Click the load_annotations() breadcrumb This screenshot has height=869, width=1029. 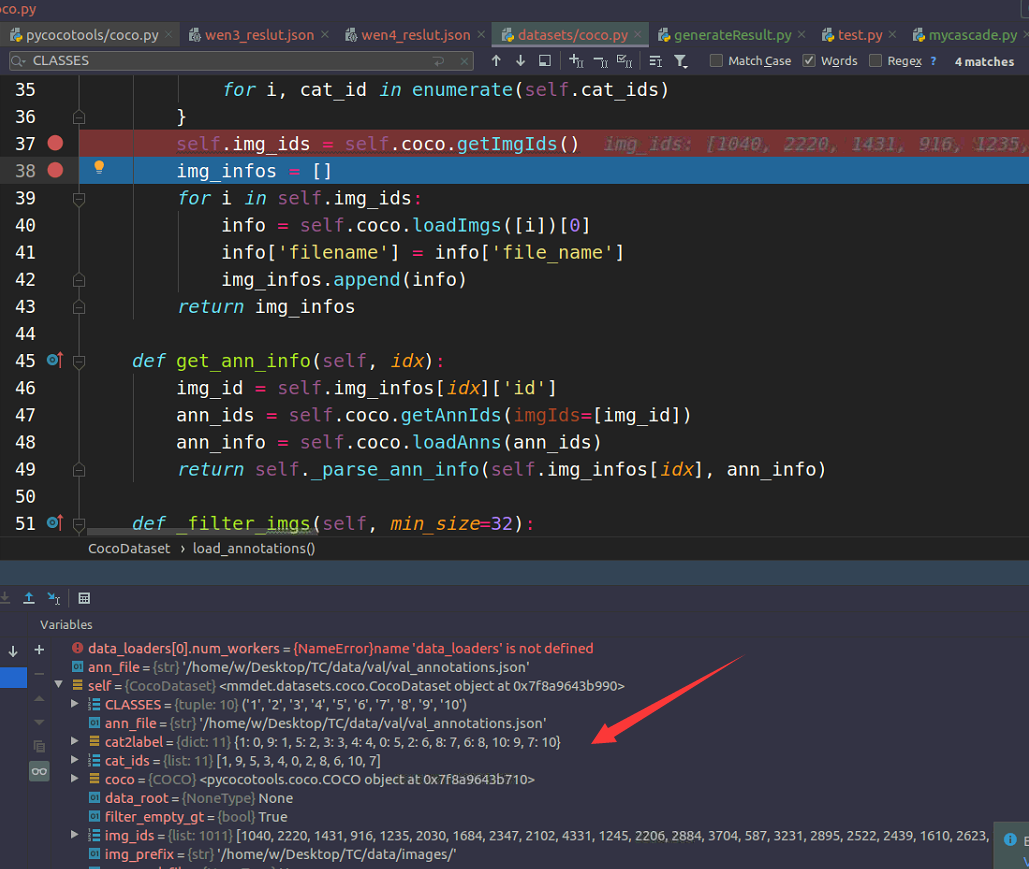254,548
